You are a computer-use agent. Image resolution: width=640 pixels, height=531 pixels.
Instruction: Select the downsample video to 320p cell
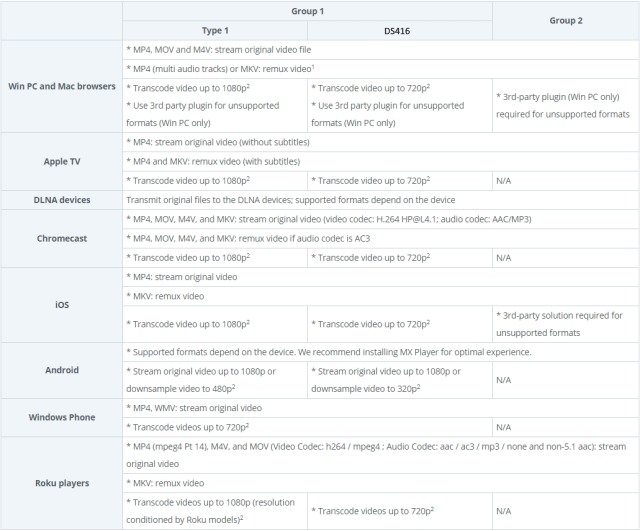[x=400, y=380]
